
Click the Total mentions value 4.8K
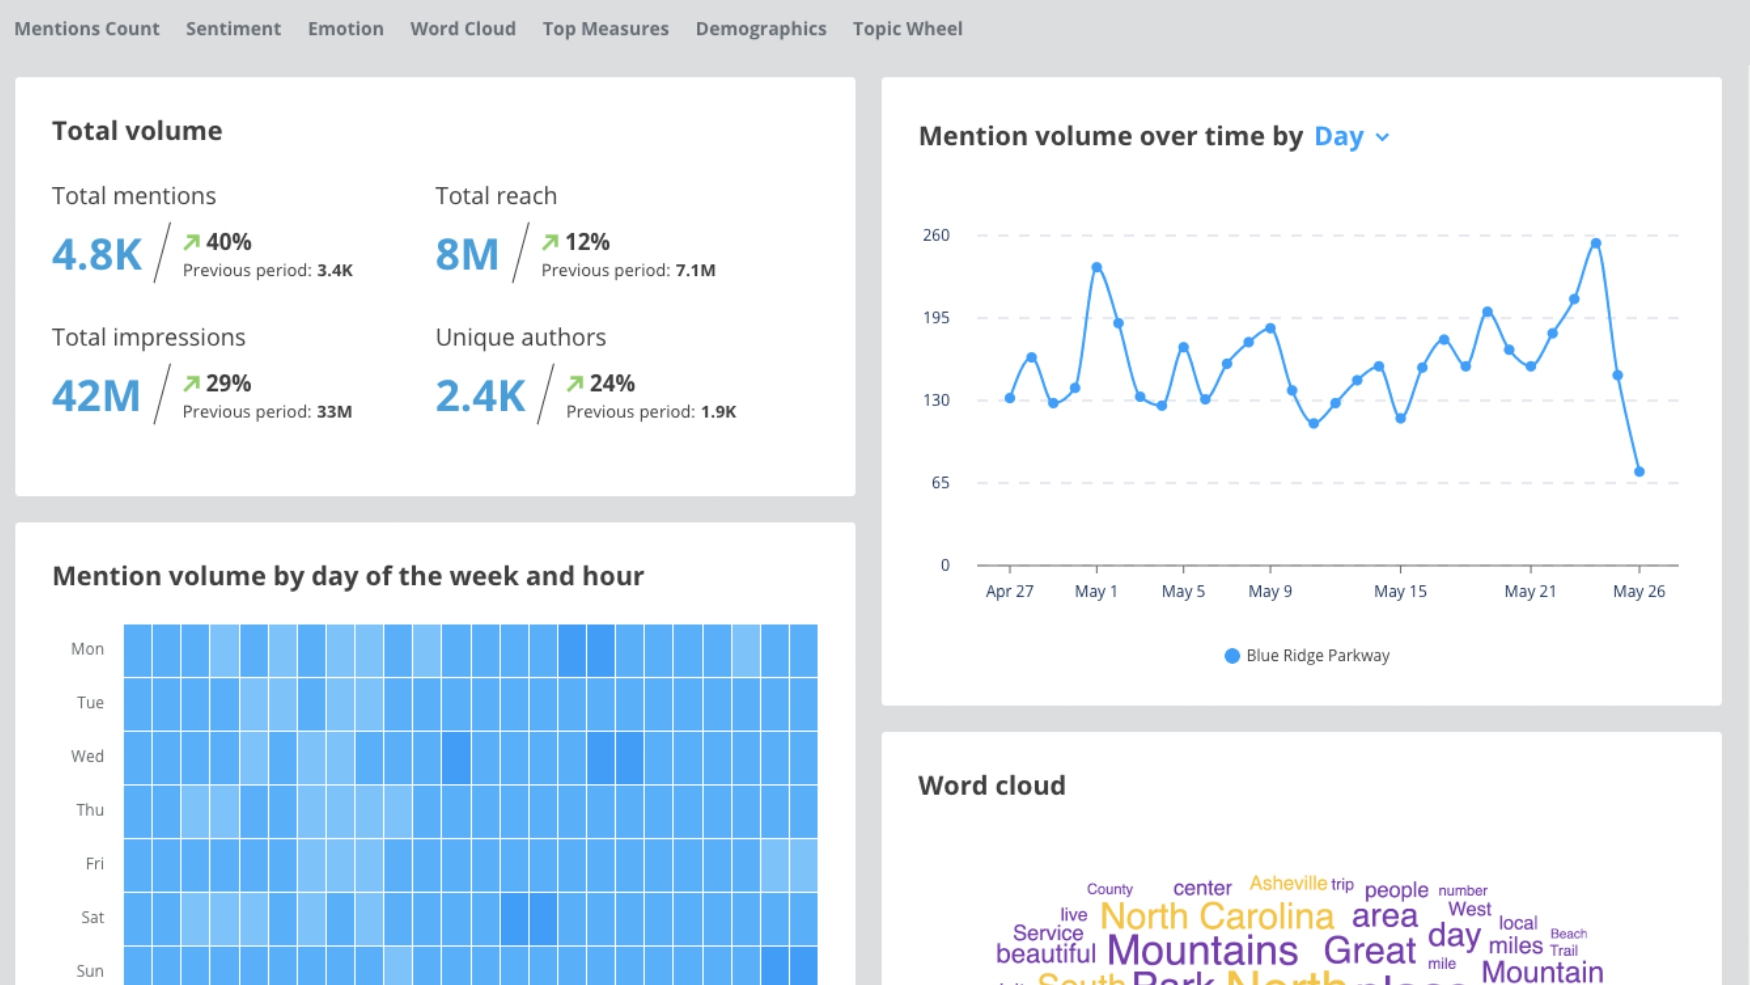(x=95, y=254)
